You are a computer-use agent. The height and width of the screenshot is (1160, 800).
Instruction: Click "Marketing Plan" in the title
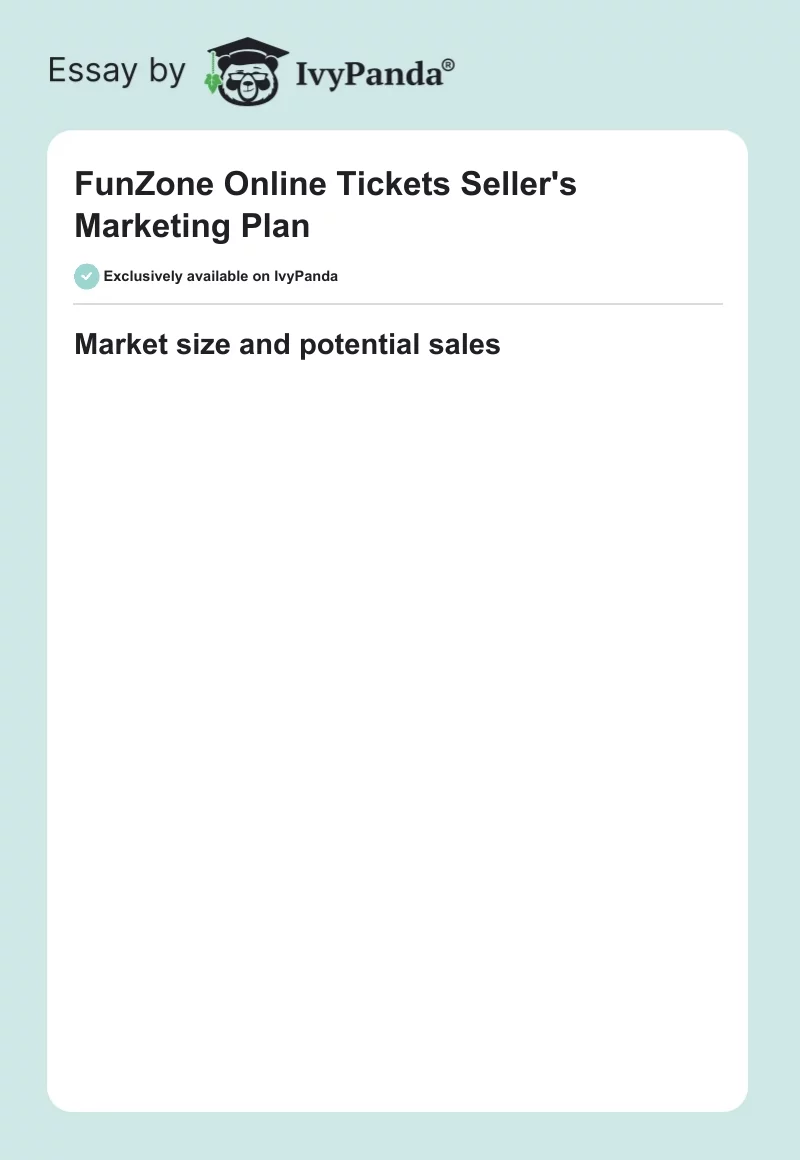click(x=192, y=226)
